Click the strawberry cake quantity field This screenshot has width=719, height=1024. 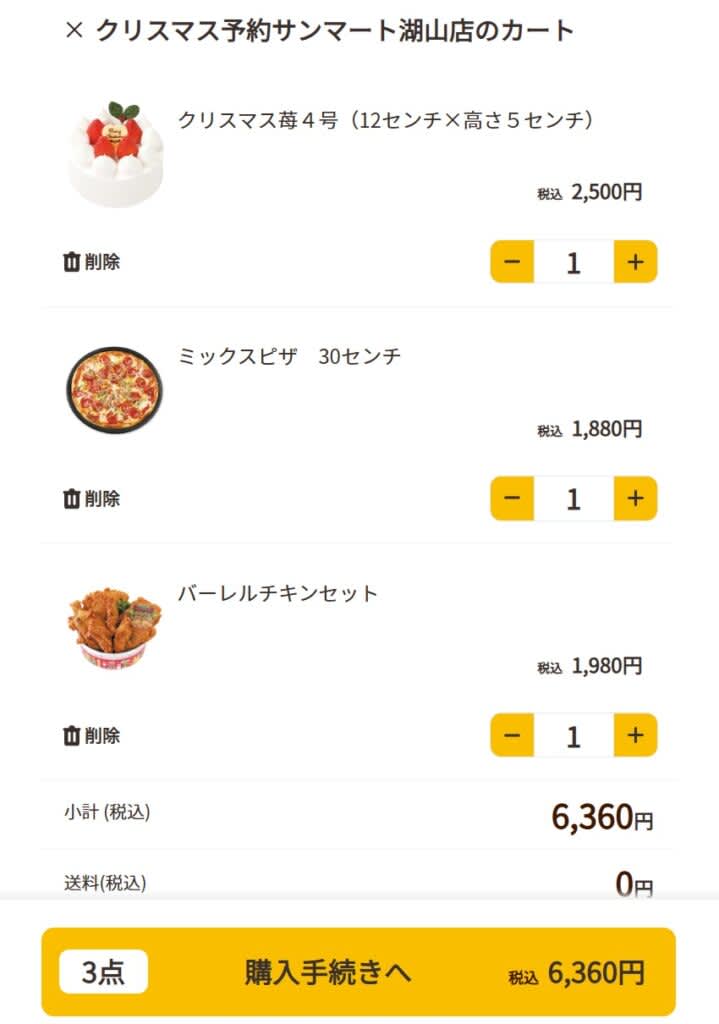[x=573, y=262]
